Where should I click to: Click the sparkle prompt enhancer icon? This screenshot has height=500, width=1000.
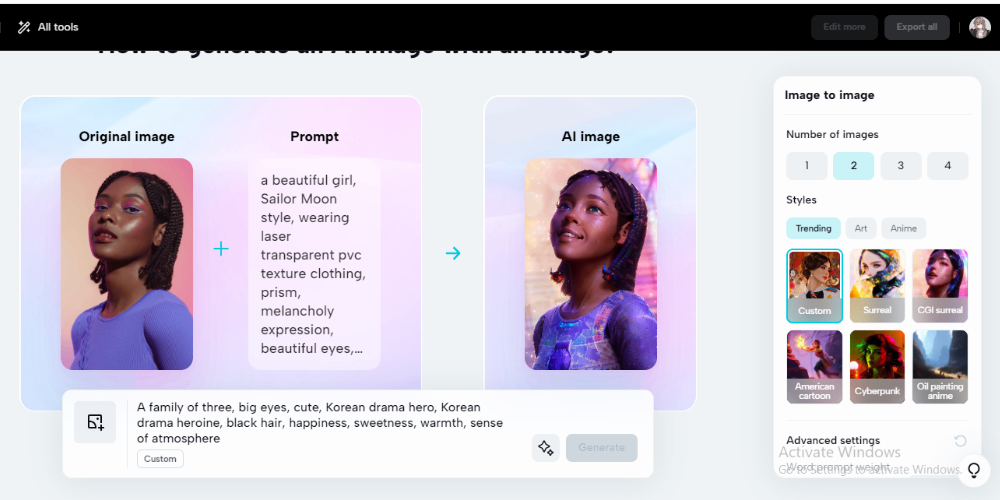click(x=545, y=448)
